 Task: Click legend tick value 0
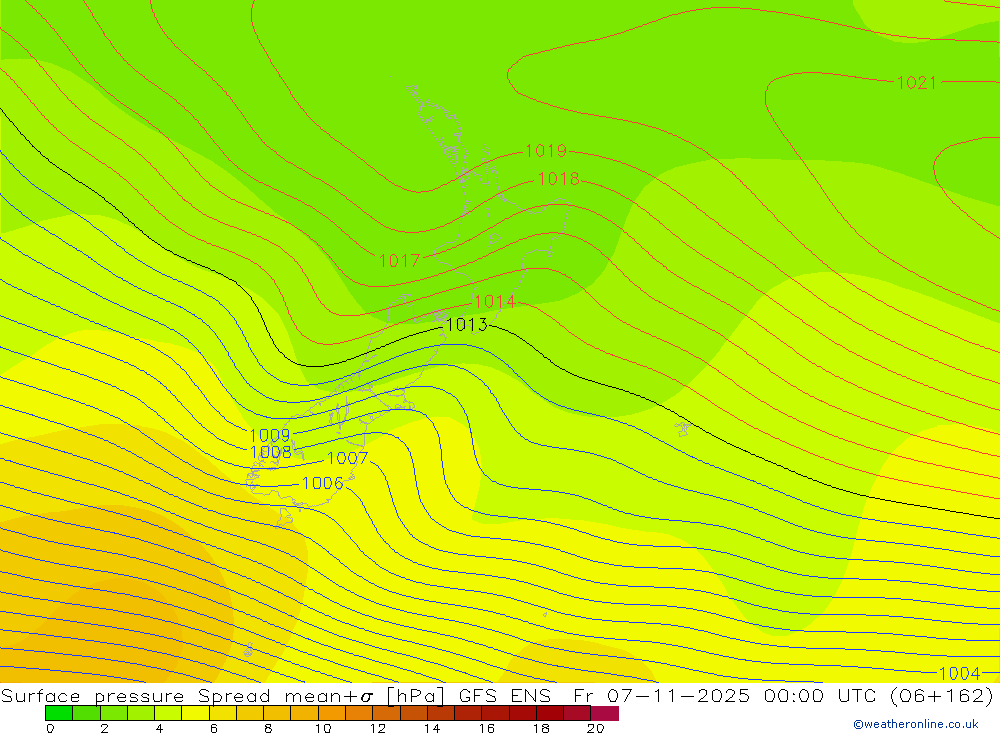click(50, 728)
